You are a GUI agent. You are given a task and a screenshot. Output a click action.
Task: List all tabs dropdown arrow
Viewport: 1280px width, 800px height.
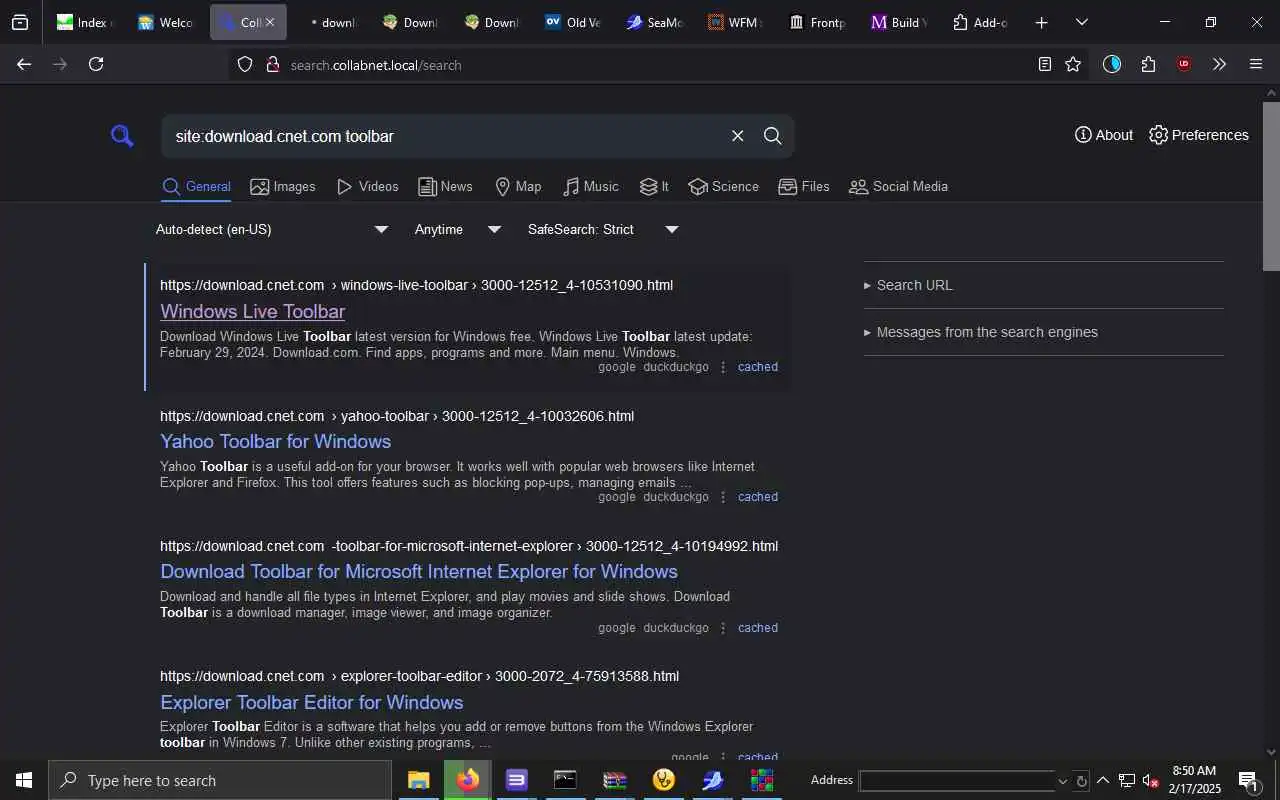1081,22
